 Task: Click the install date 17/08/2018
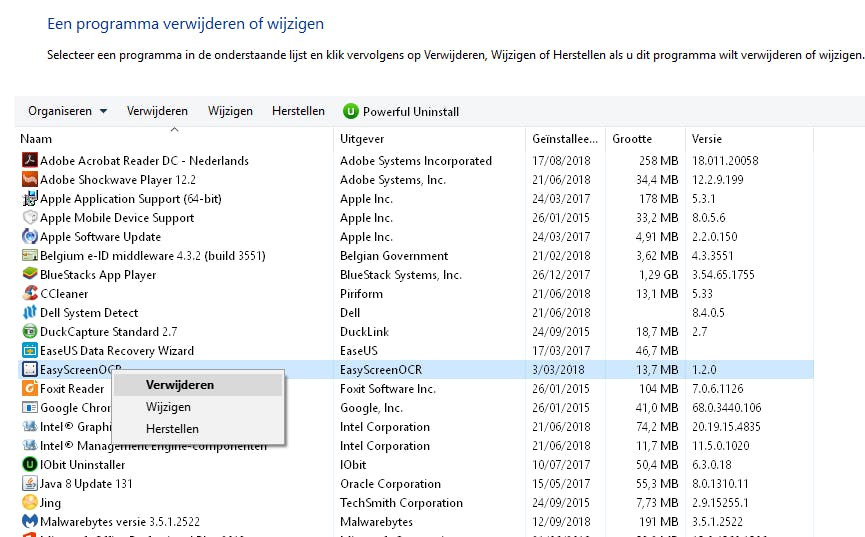click(x=561, y=161)
